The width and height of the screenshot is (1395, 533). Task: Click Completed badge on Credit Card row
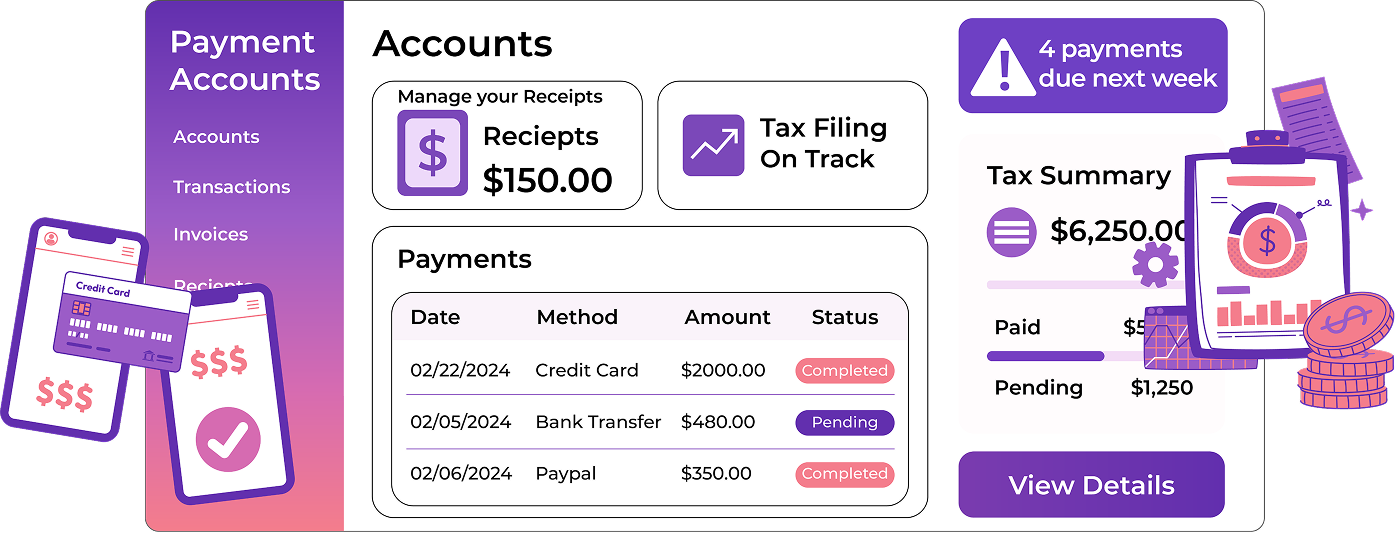(x=844, y=371)
